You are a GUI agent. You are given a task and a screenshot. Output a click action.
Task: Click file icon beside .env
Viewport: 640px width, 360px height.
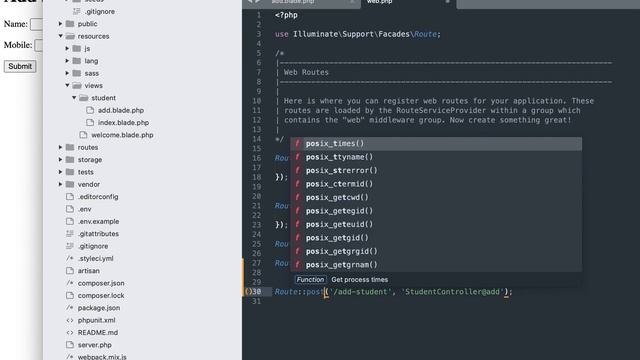tap(70, 209)
